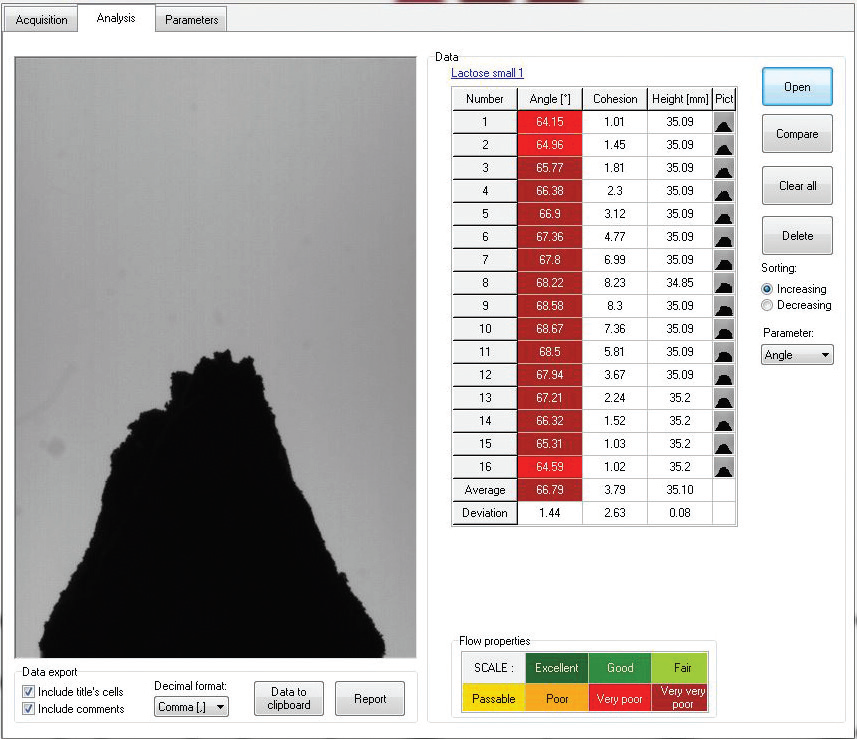Open picture thumbnail for measurement row 13
Viewport: 857px width, 739px height.
(724, 397)
